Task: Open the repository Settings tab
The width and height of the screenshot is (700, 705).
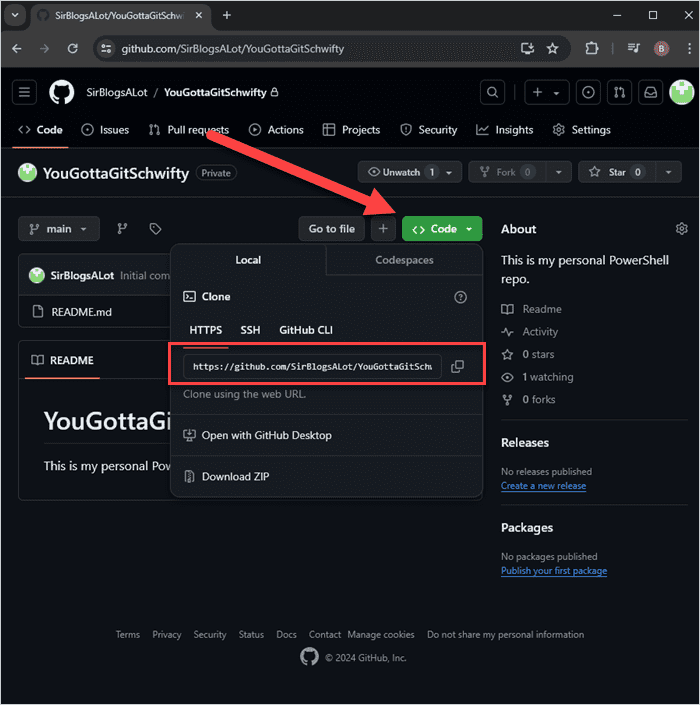Action: (x=581, y=130)
